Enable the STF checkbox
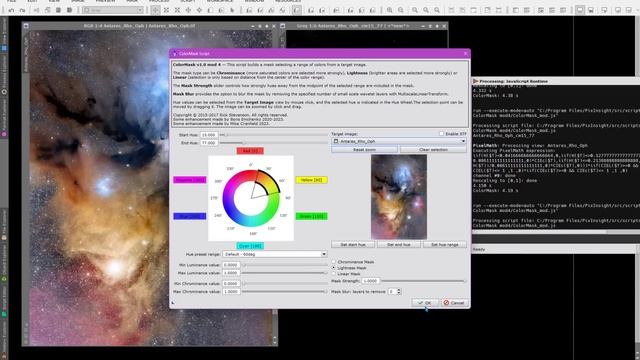640x360 pixels. tap(441, 133)
